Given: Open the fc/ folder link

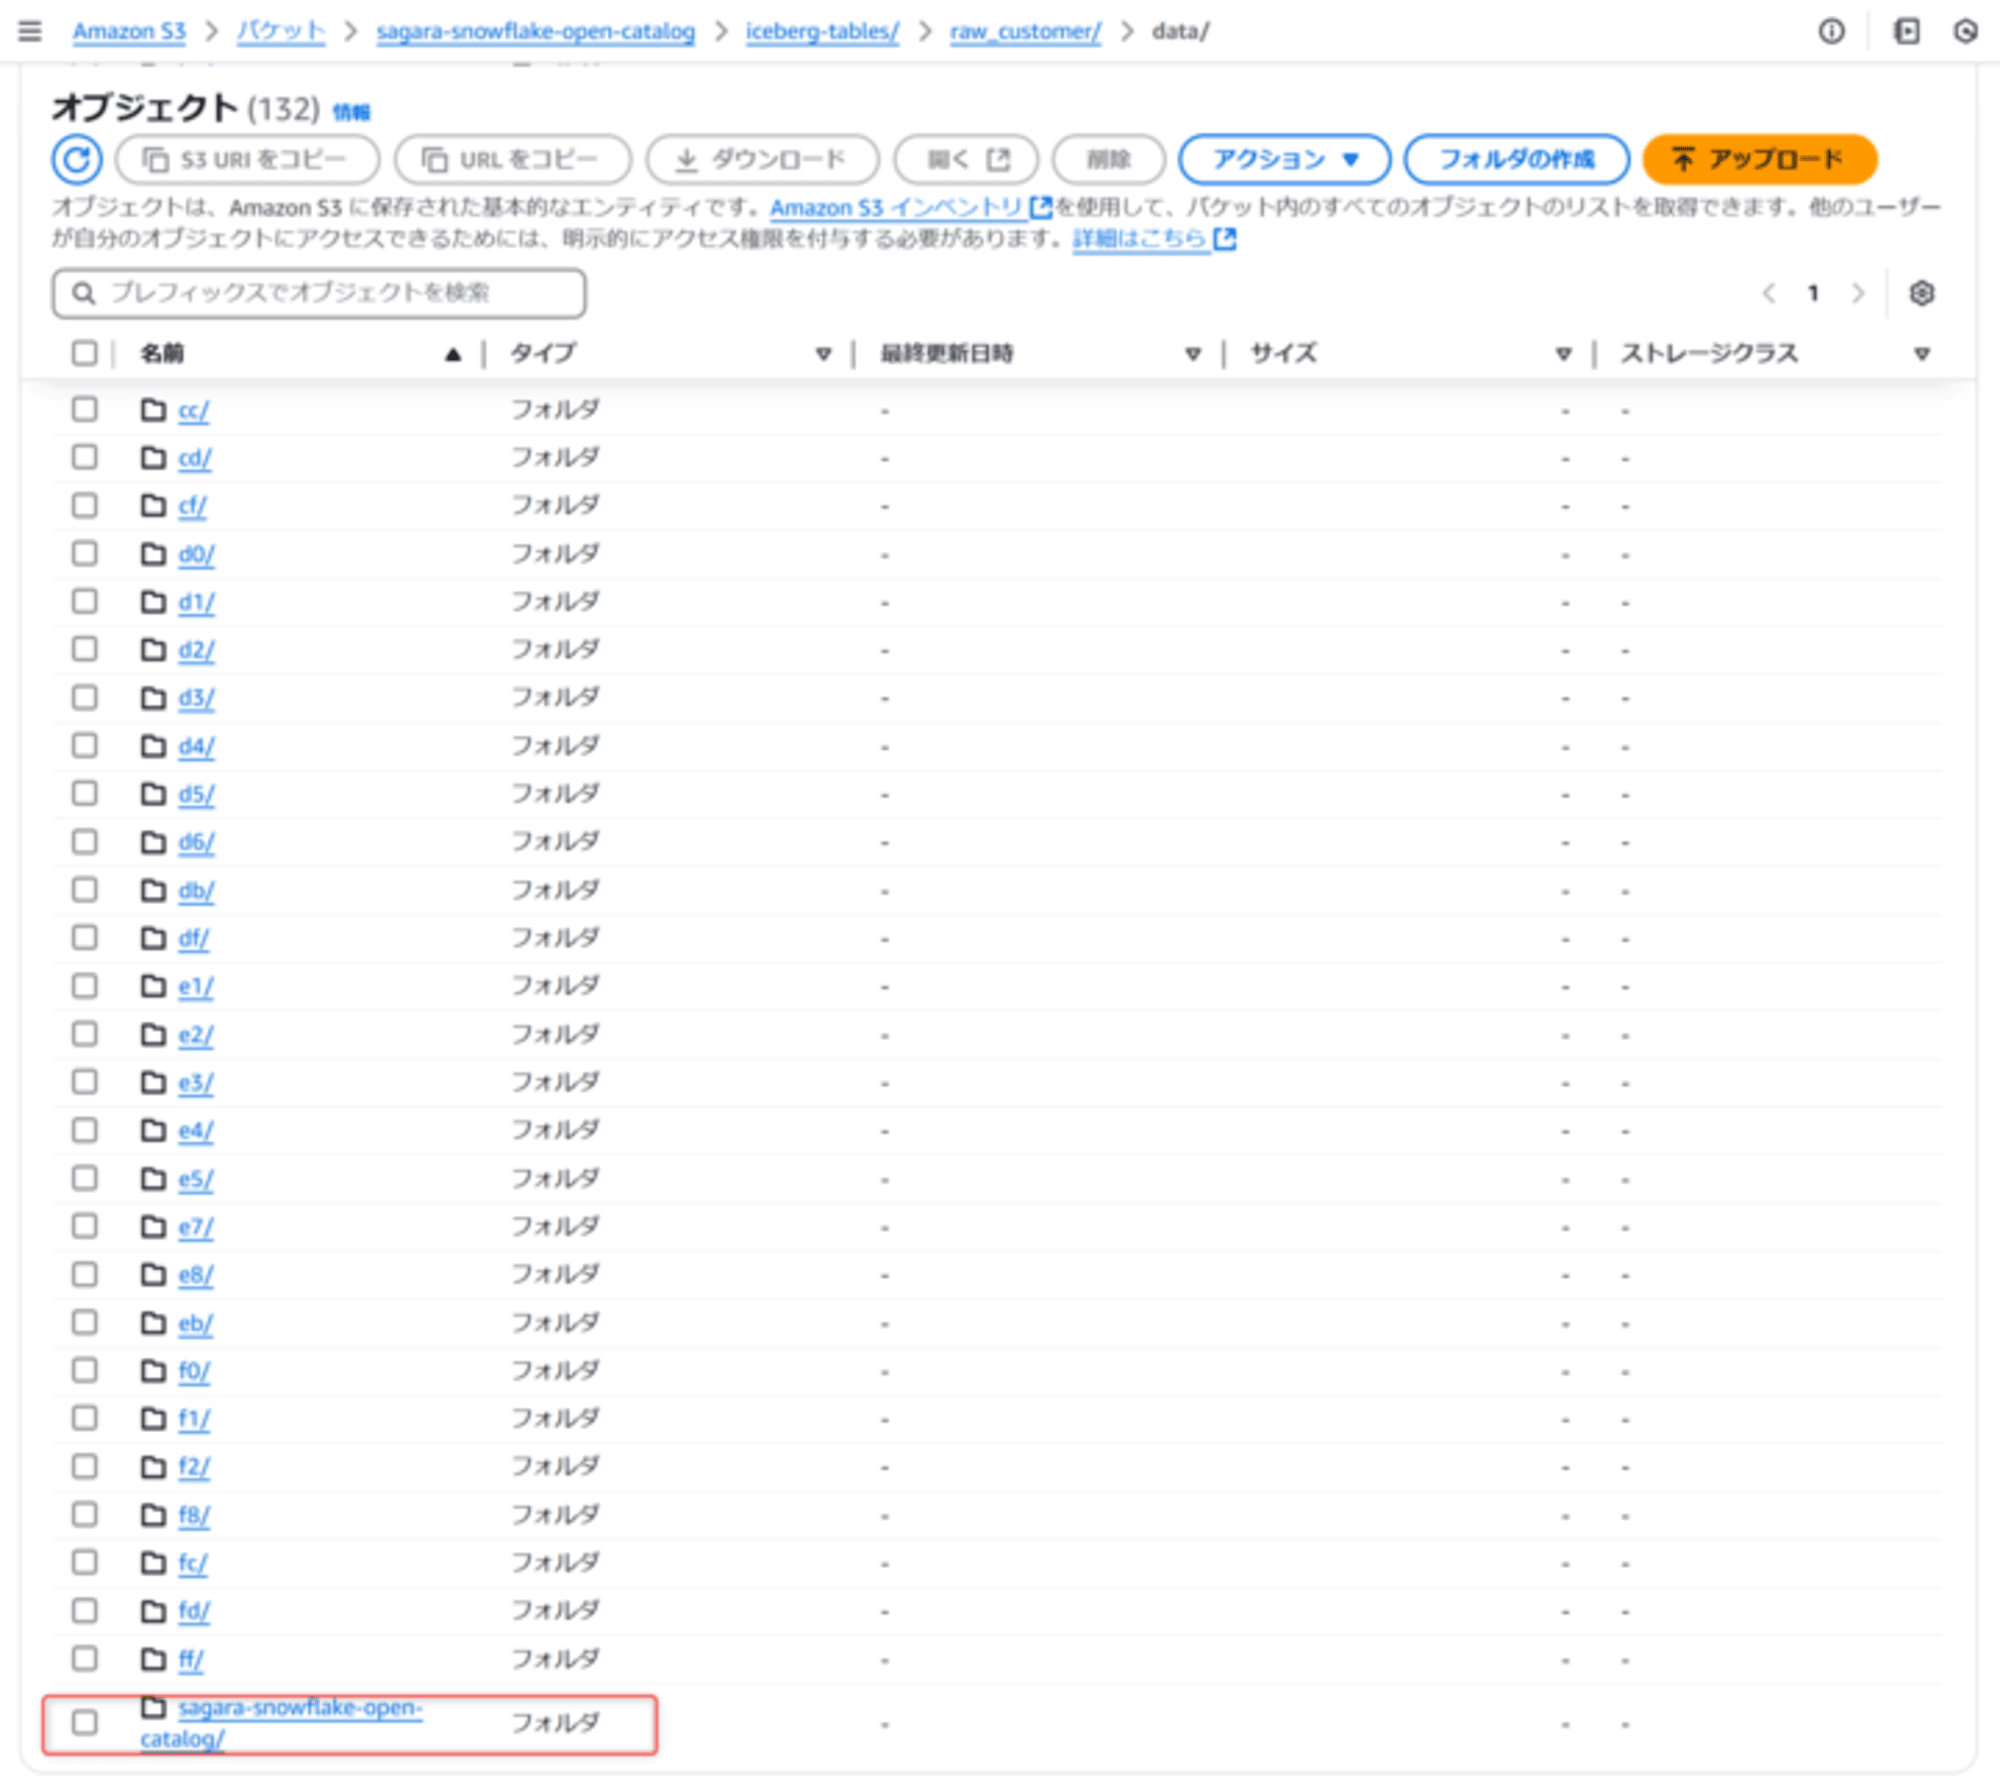Looking at the screenshot, I should point(192,1562).
